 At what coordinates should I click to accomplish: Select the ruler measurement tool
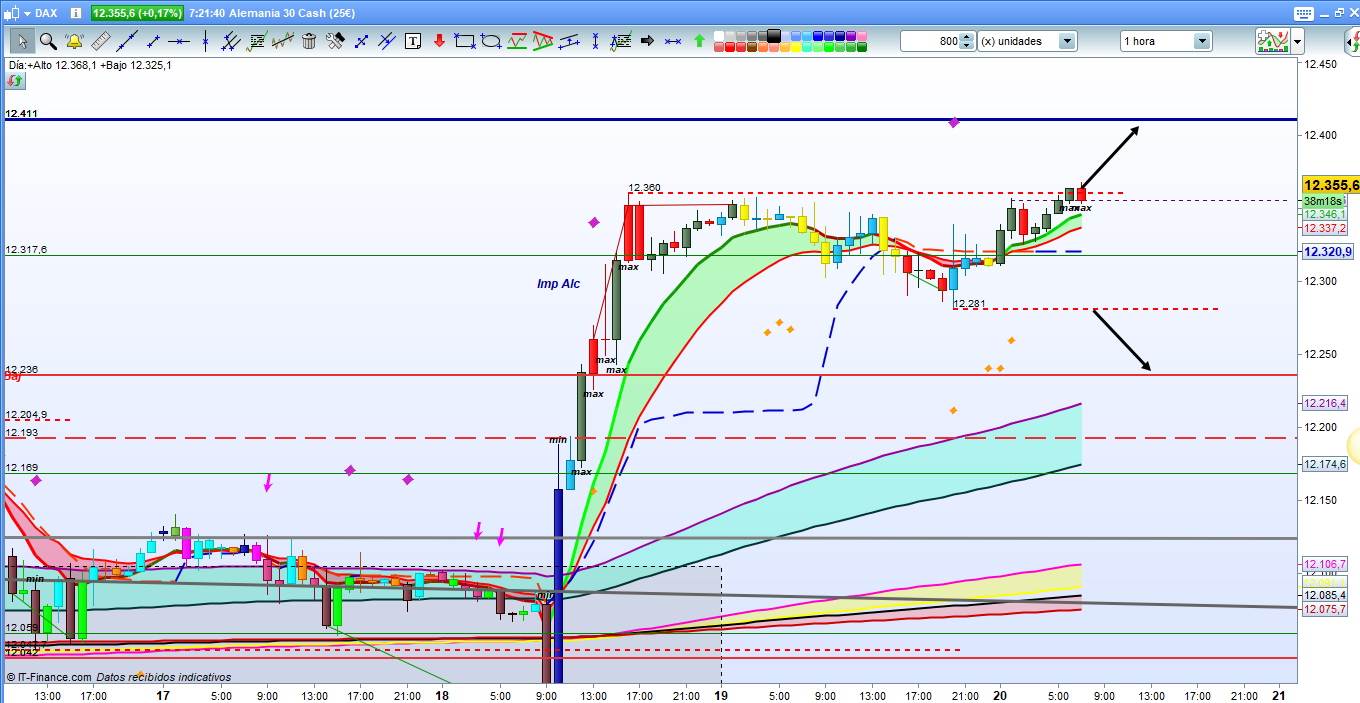[x=100, y=41]
